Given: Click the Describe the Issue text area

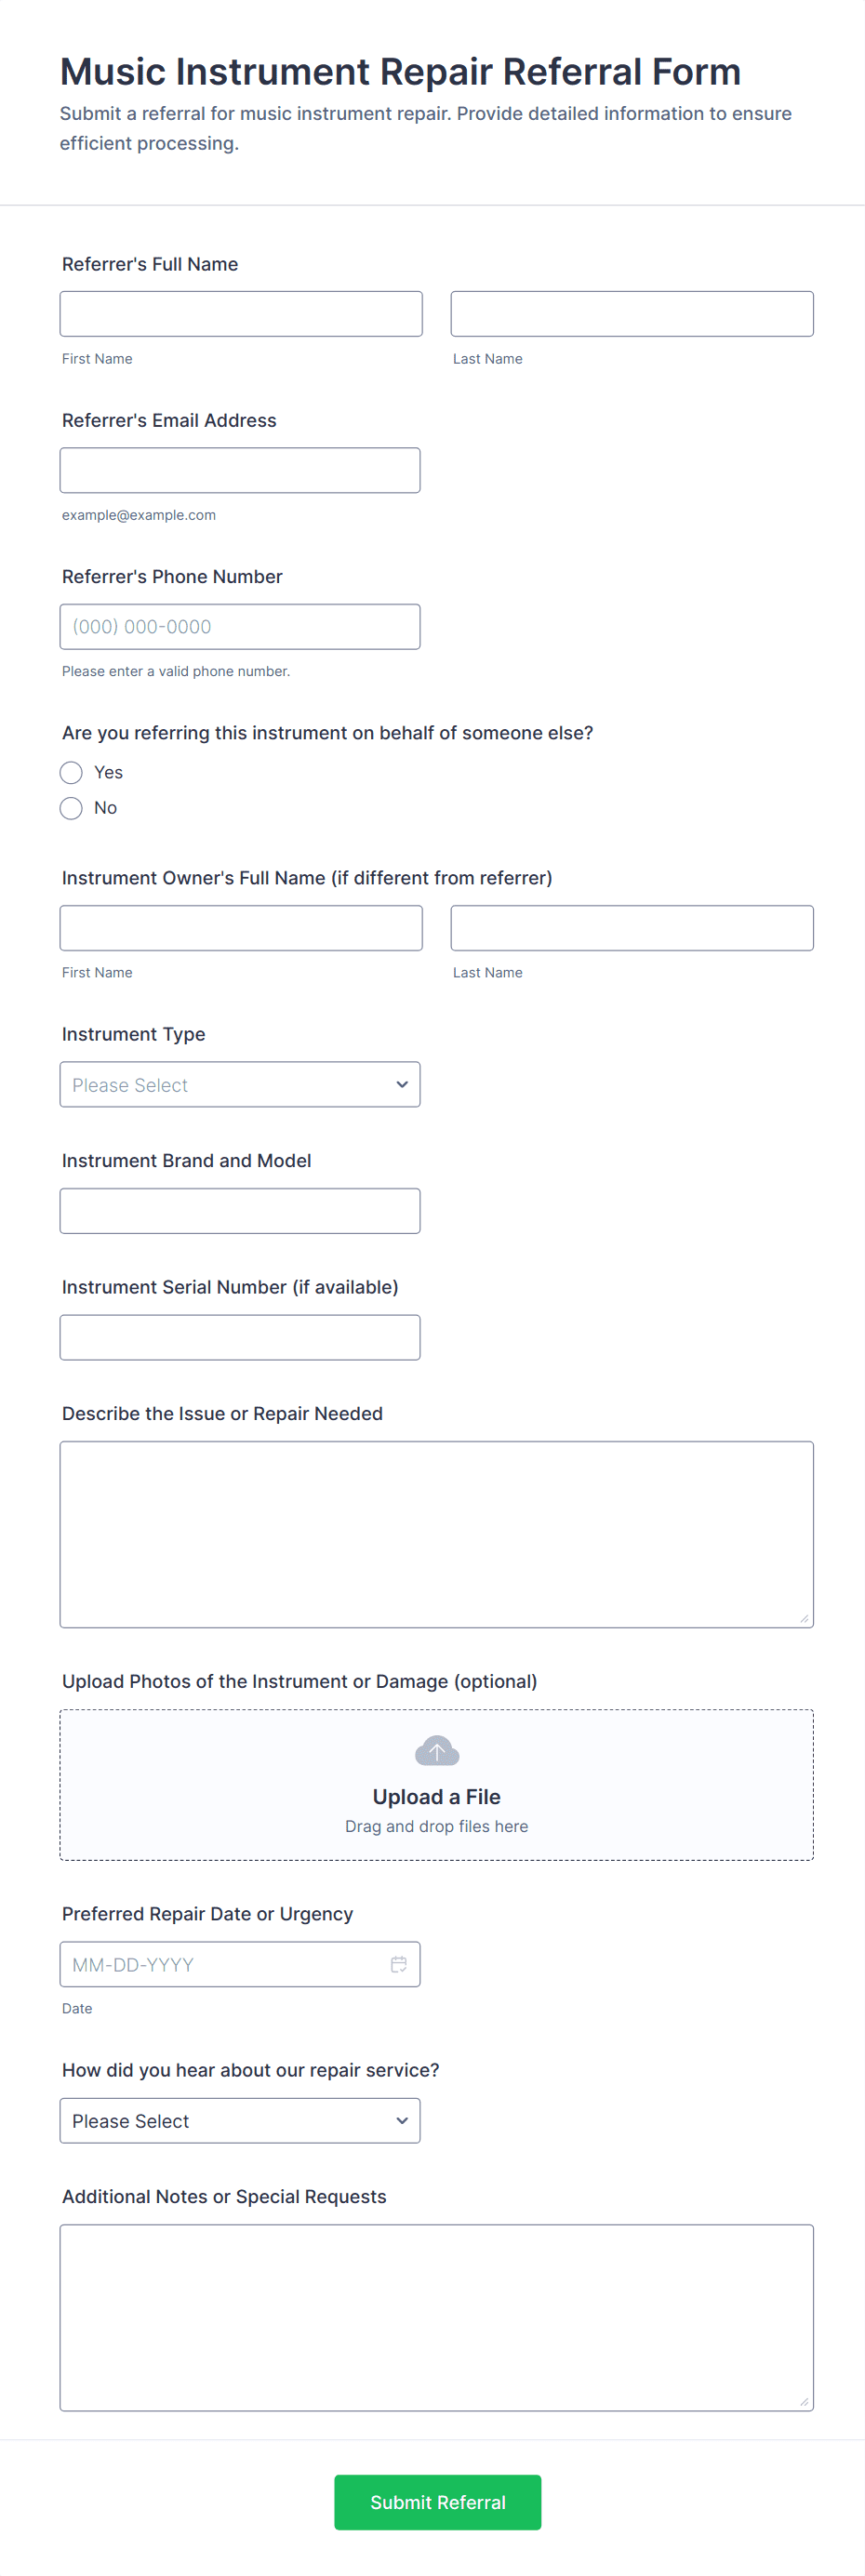Looking at the screenshot, I should [x=436, y=1534].
